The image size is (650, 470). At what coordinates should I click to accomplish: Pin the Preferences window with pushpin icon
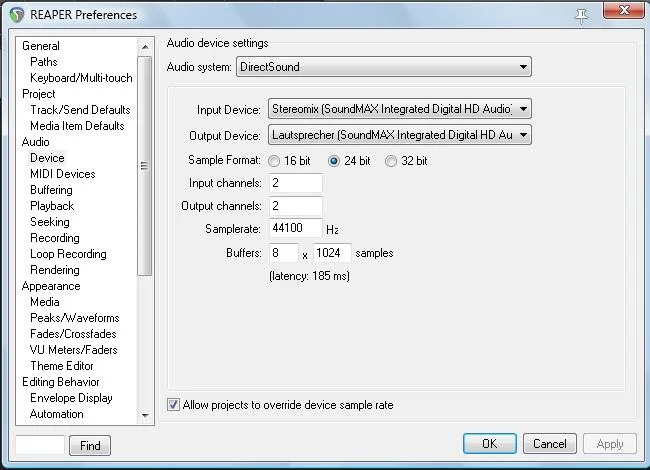click(x=582, y=16)
